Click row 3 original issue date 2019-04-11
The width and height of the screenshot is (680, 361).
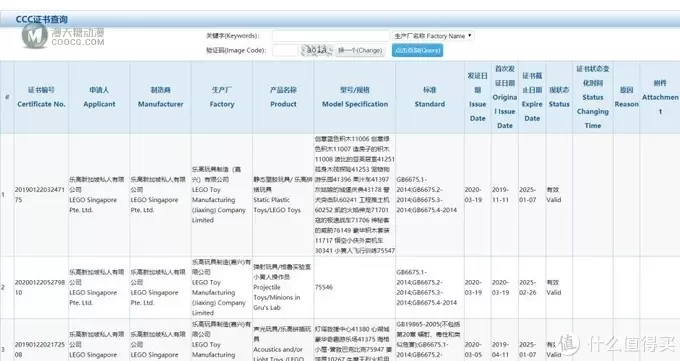(x=500, y=349)
